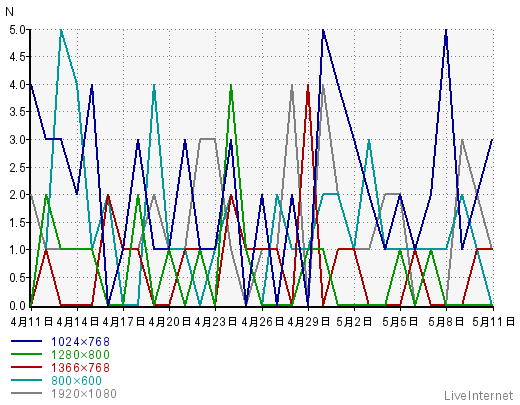Image resolution: width=520 pixels, height=405 pixels.
Task: Click the 4.5 y-axis value
Action: click(17, 57)
